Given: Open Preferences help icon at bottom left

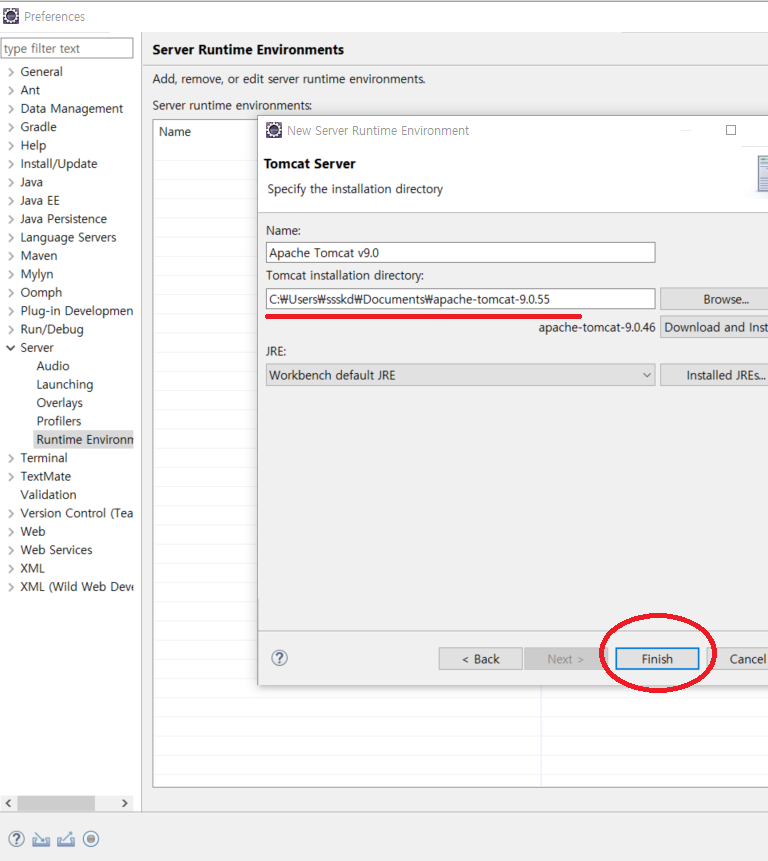Looking at the screenshot, I should pyautogui.click(x=16, y=838).
